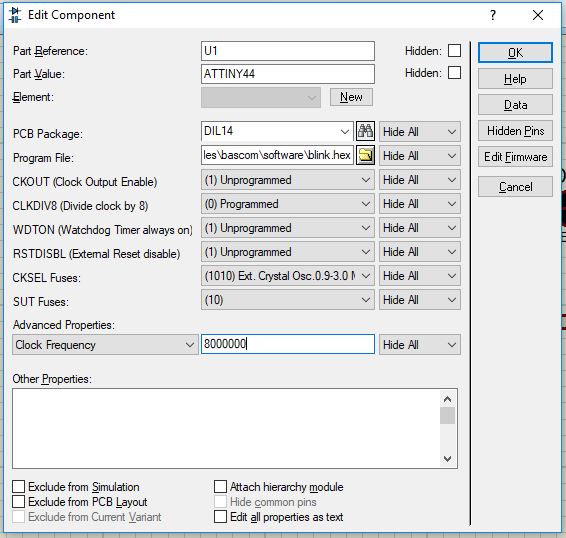566x538 pixels.
Task: Open Hidden Pins
Action: click(515, 131)
